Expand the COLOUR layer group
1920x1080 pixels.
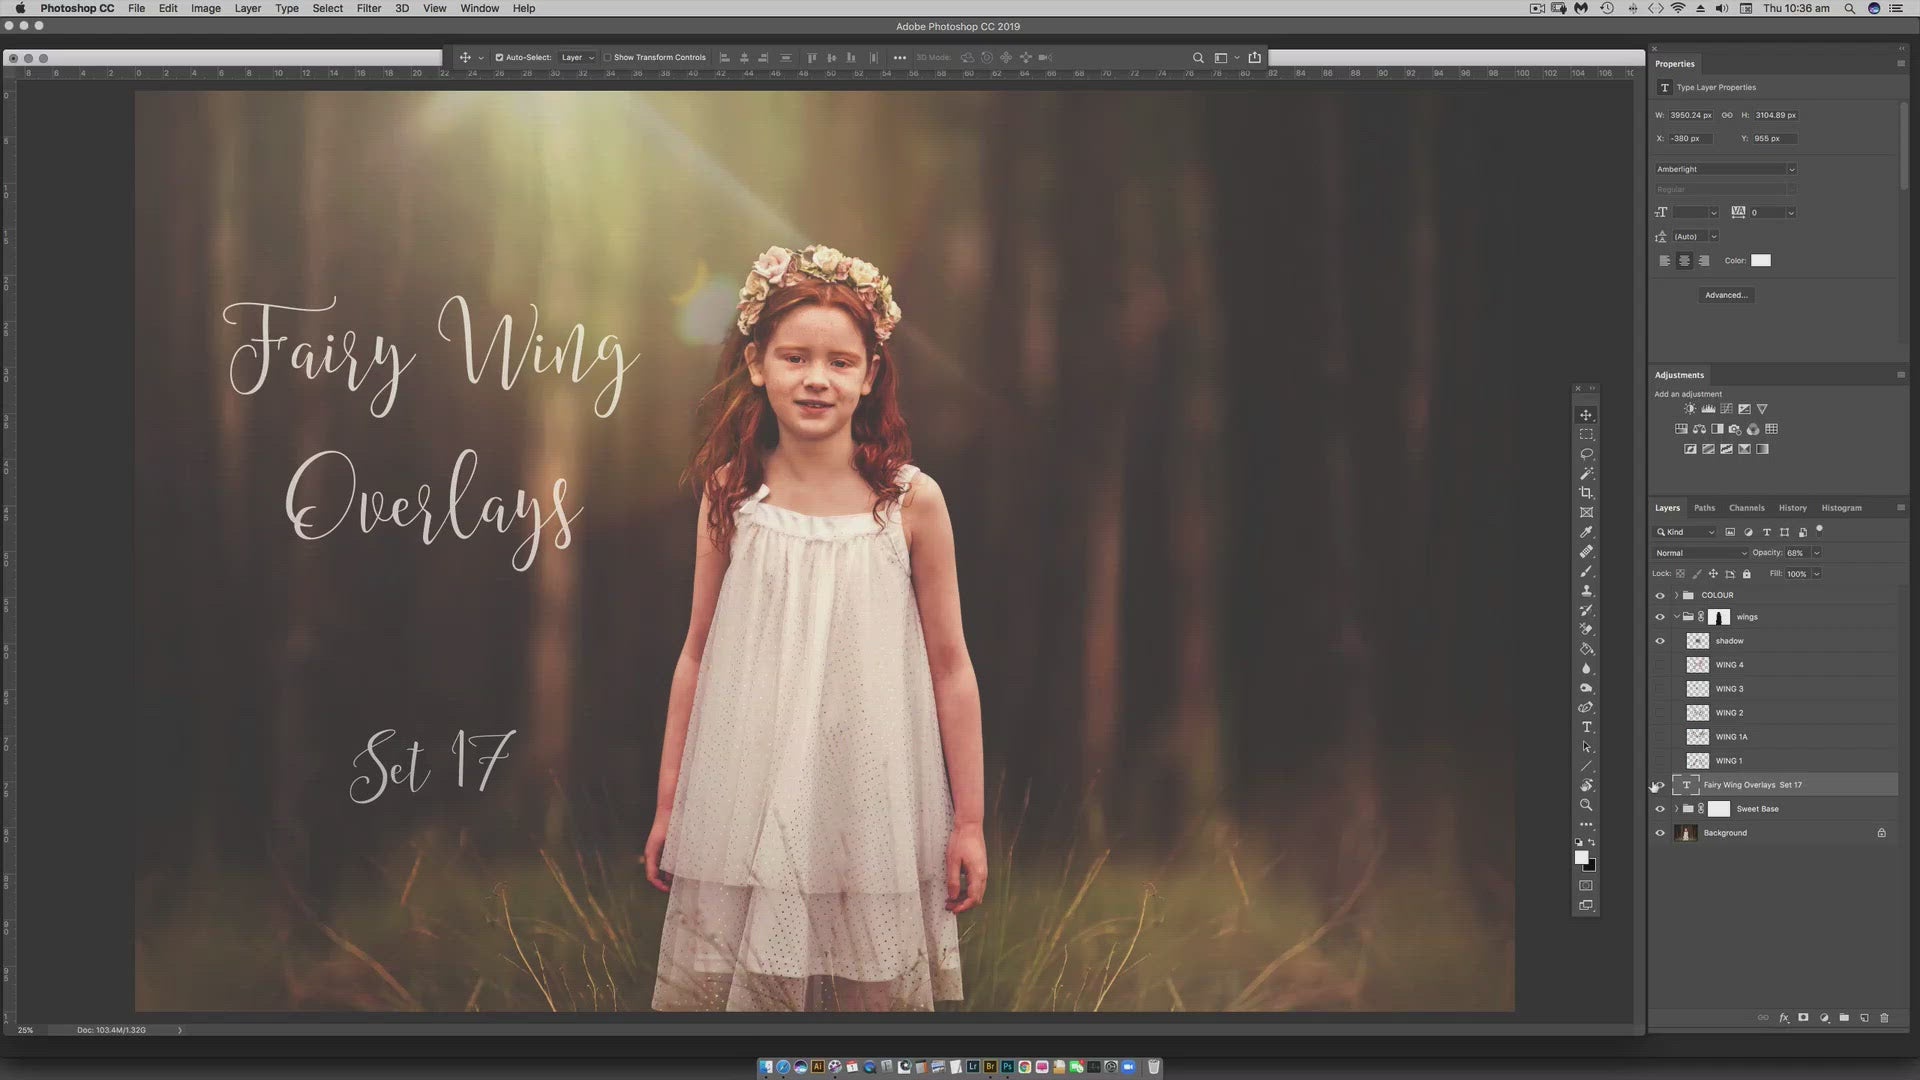click(x=1677, y=595)
